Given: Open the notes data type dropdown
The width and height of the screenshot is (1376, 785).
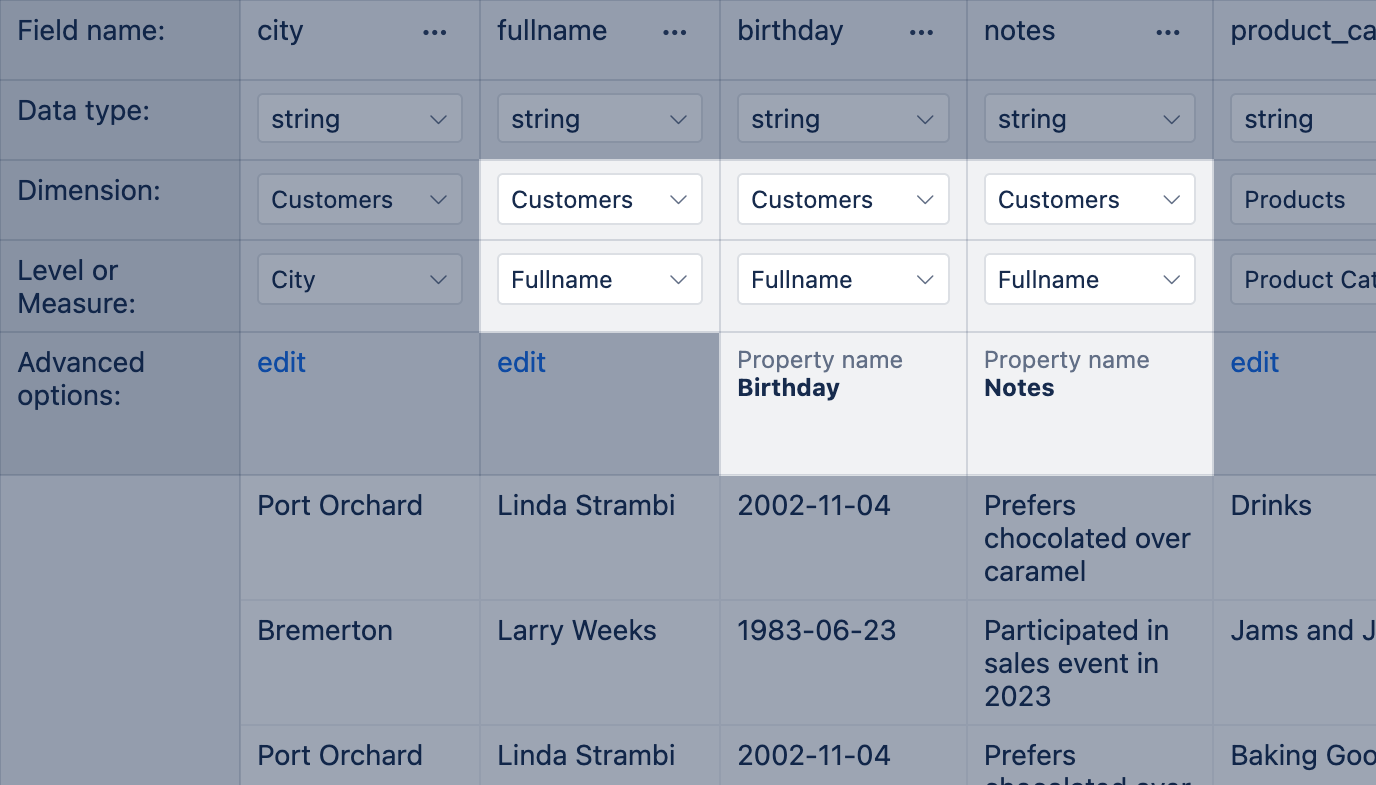Looking at the screenshot, I should point(1089,119).
